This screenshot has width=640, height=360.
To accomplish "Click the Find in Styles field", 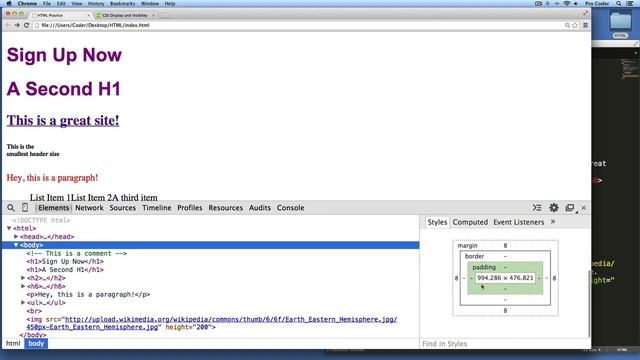I will (504, 344).
